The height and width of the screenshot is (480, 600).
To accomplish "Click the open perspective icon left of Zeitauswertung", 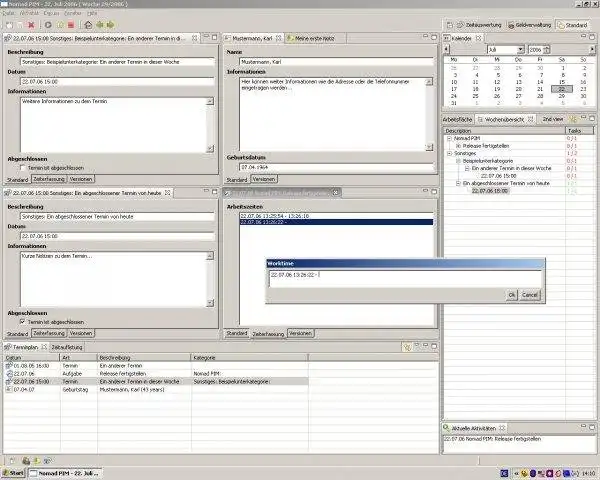I will [x=450, y=25].
